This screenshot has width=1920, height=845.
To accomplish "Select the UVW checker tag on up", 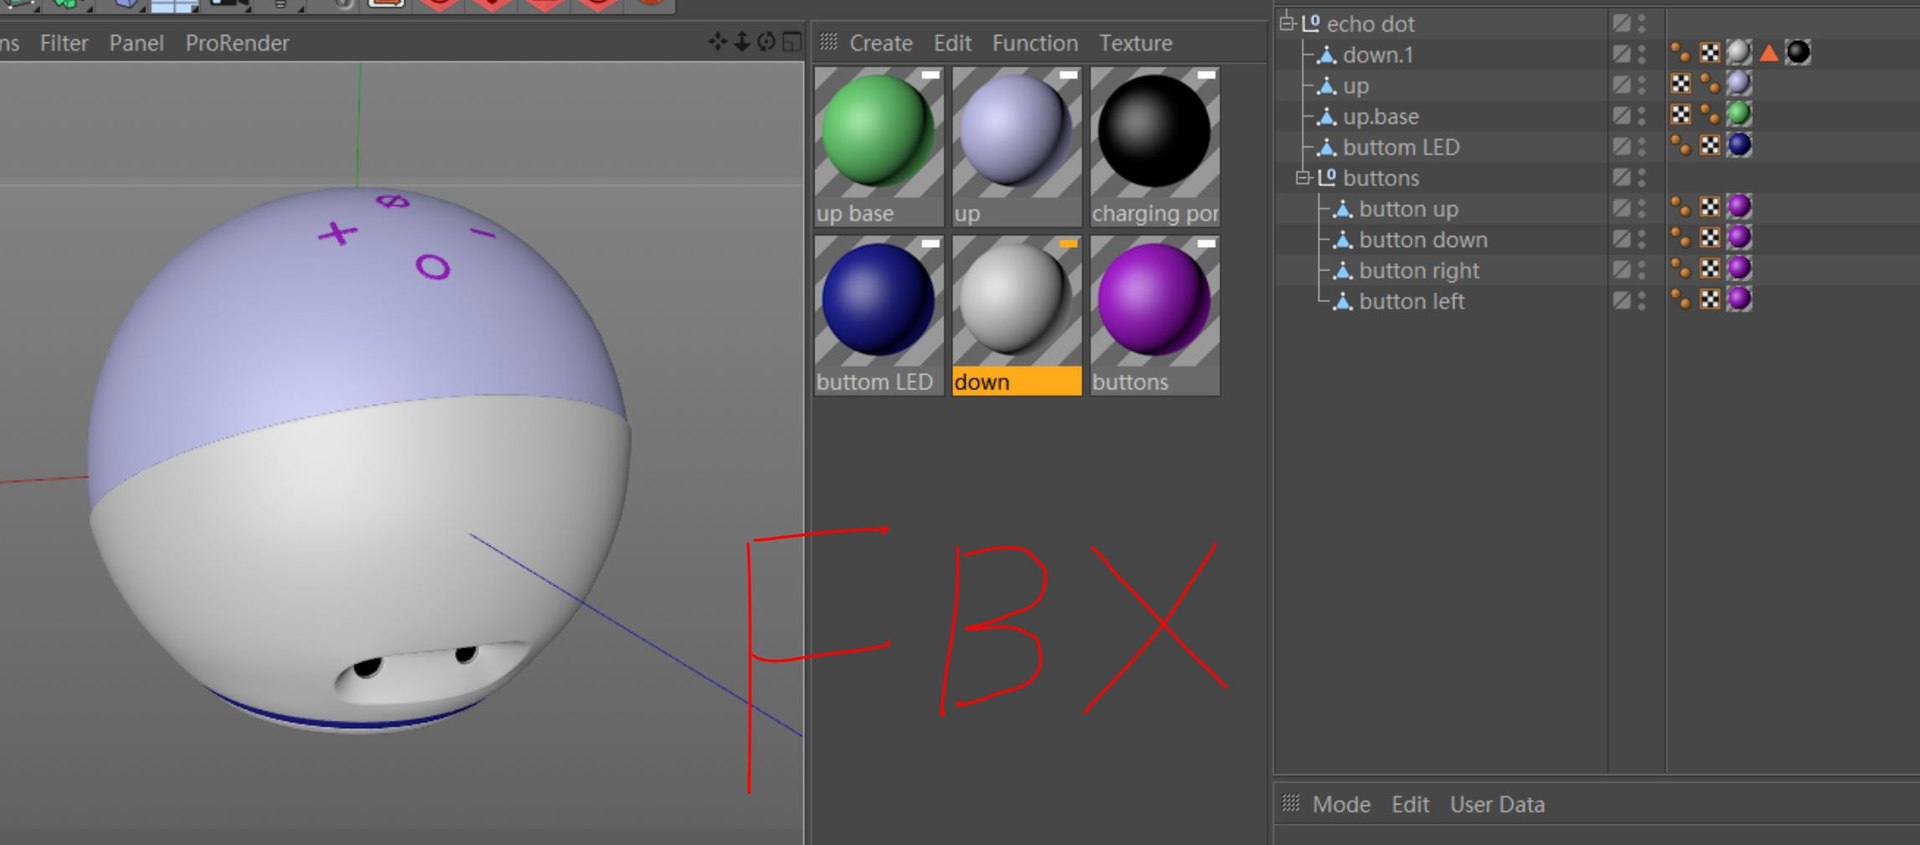I will 1681,84.
